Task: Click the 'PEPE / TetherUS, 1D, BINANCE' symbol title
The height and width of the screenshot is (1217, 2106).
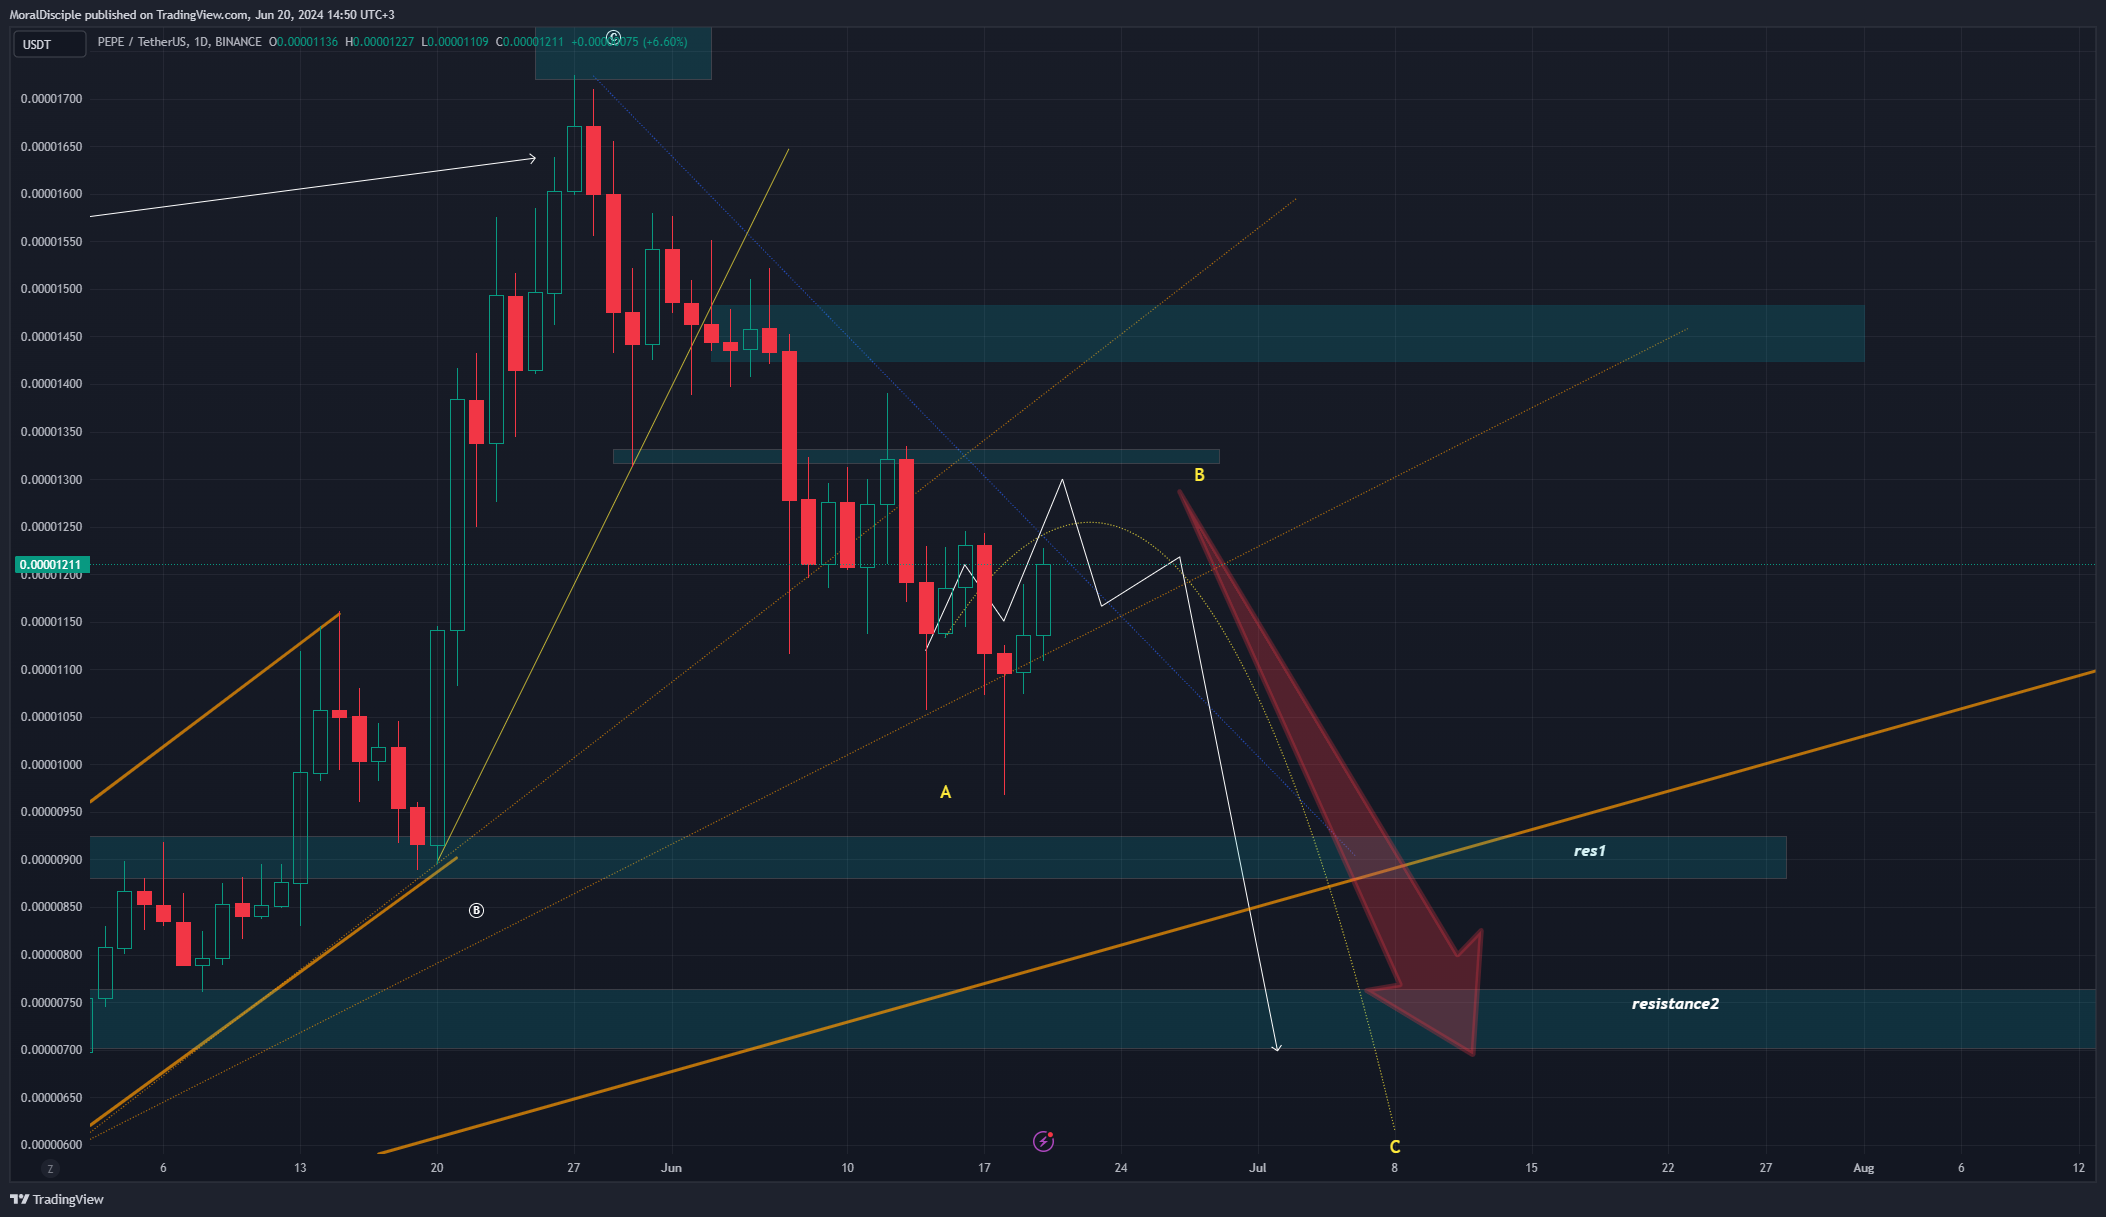Action: (x=179, y=42)
